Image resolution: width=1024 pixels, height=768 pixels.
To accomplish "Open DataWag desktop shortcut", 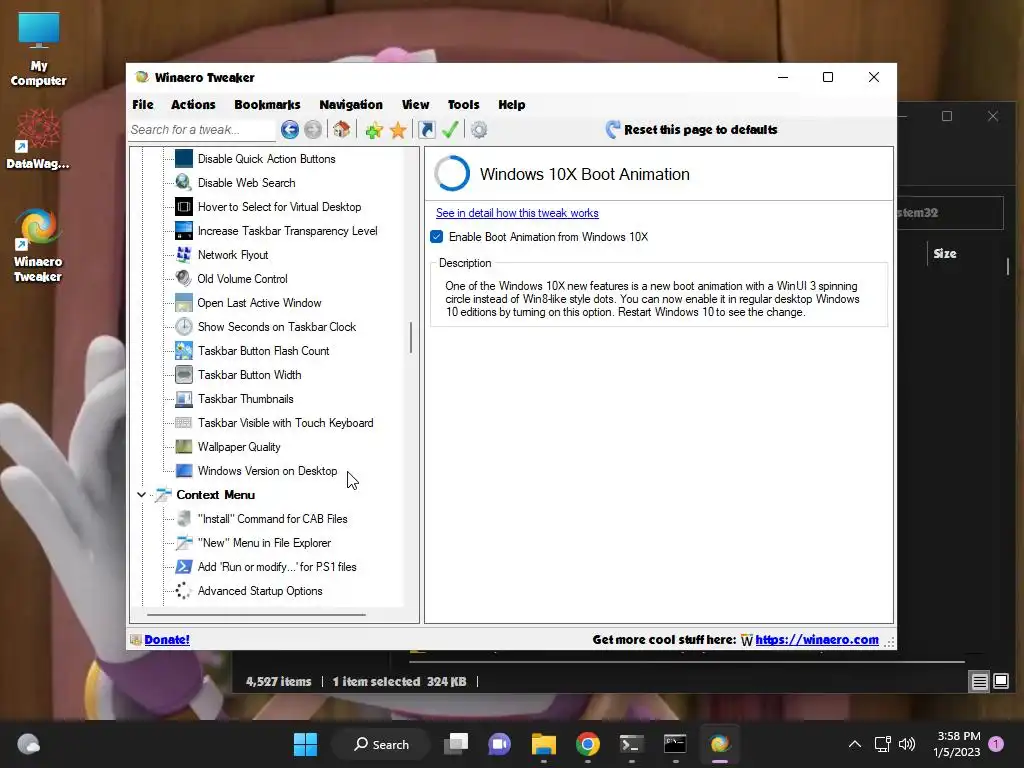I will [38, 138].
